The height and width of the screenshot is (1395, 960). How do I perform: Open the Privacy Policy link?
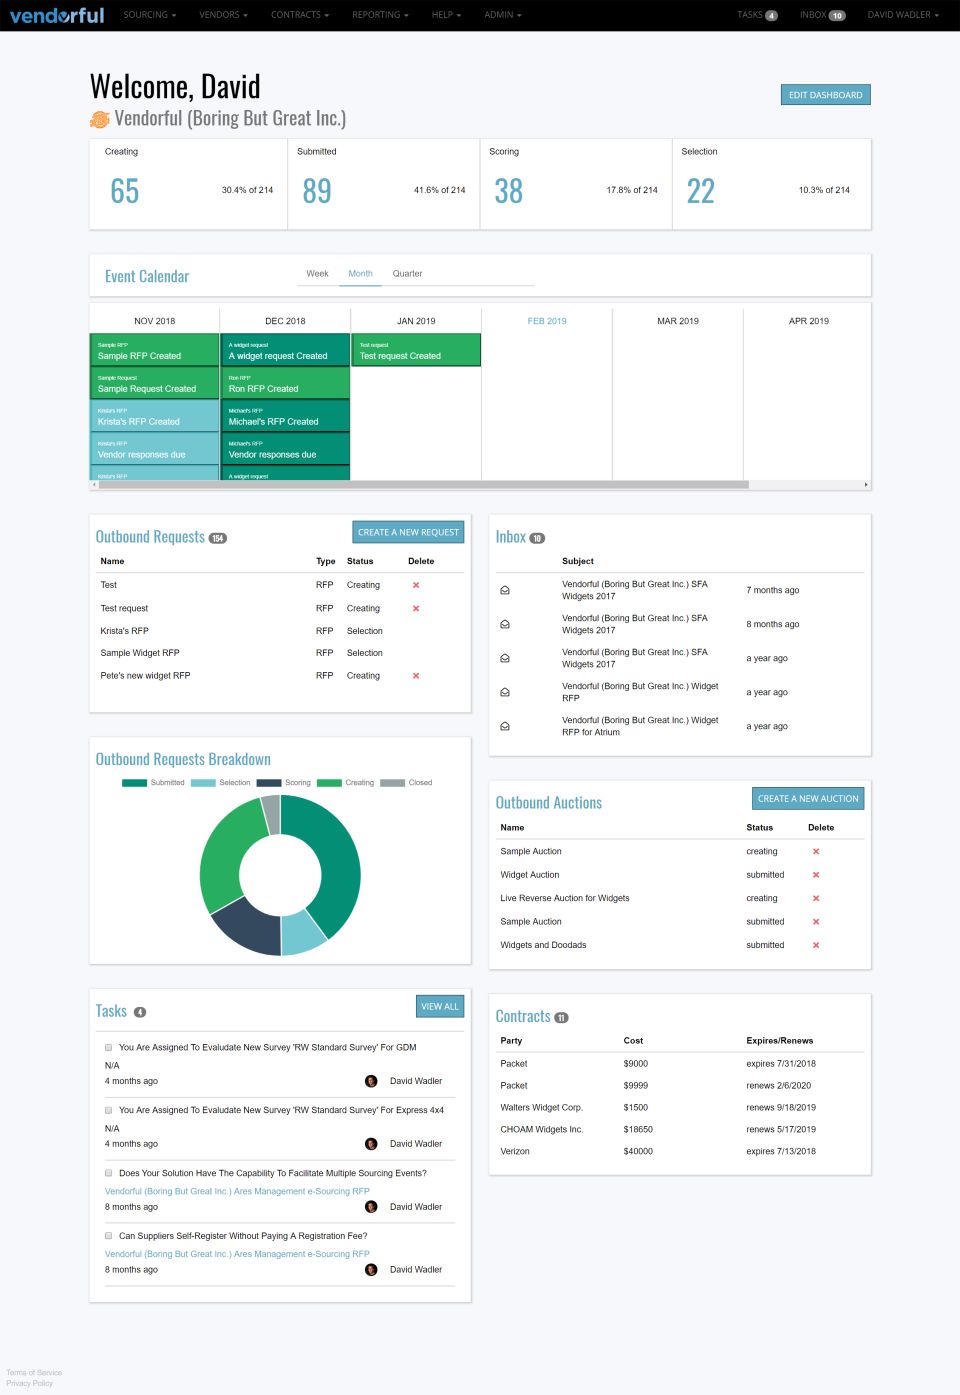point(29,1383)
